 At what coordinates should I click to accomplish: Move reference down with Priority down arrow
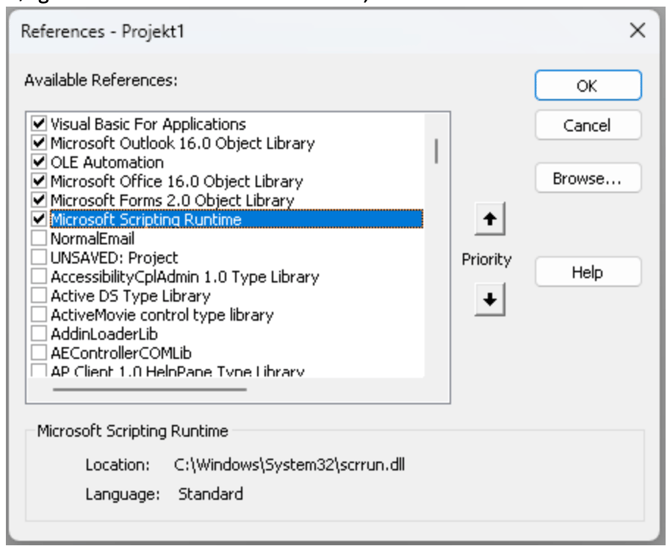[x=487, y=300]
